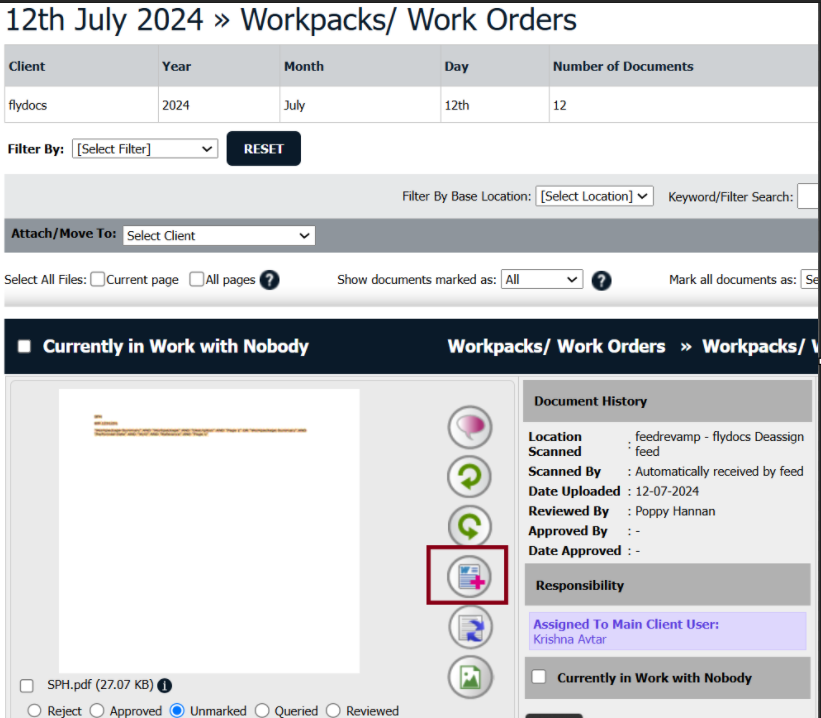Click the replace document blue arrows icon
The width and height of the screenshot is (821, 718).
[470, 627]
